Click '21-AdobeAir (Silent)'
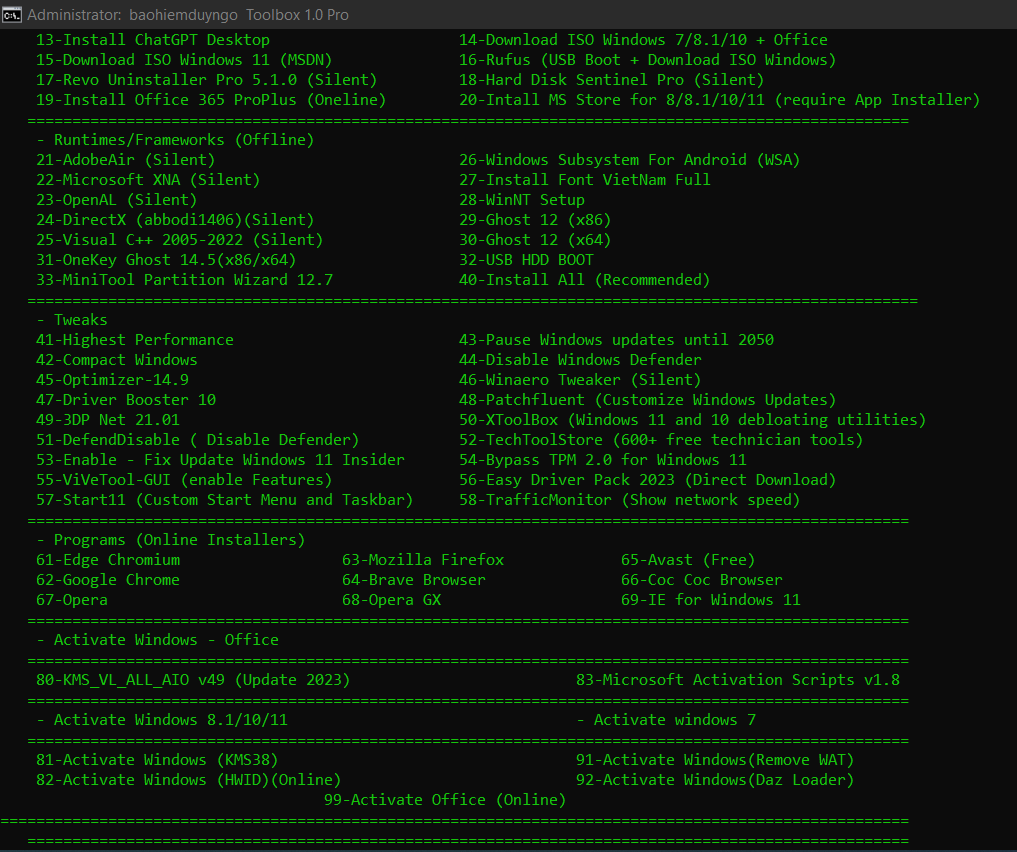The image size is (1017, 852). [x=125, y=160]
